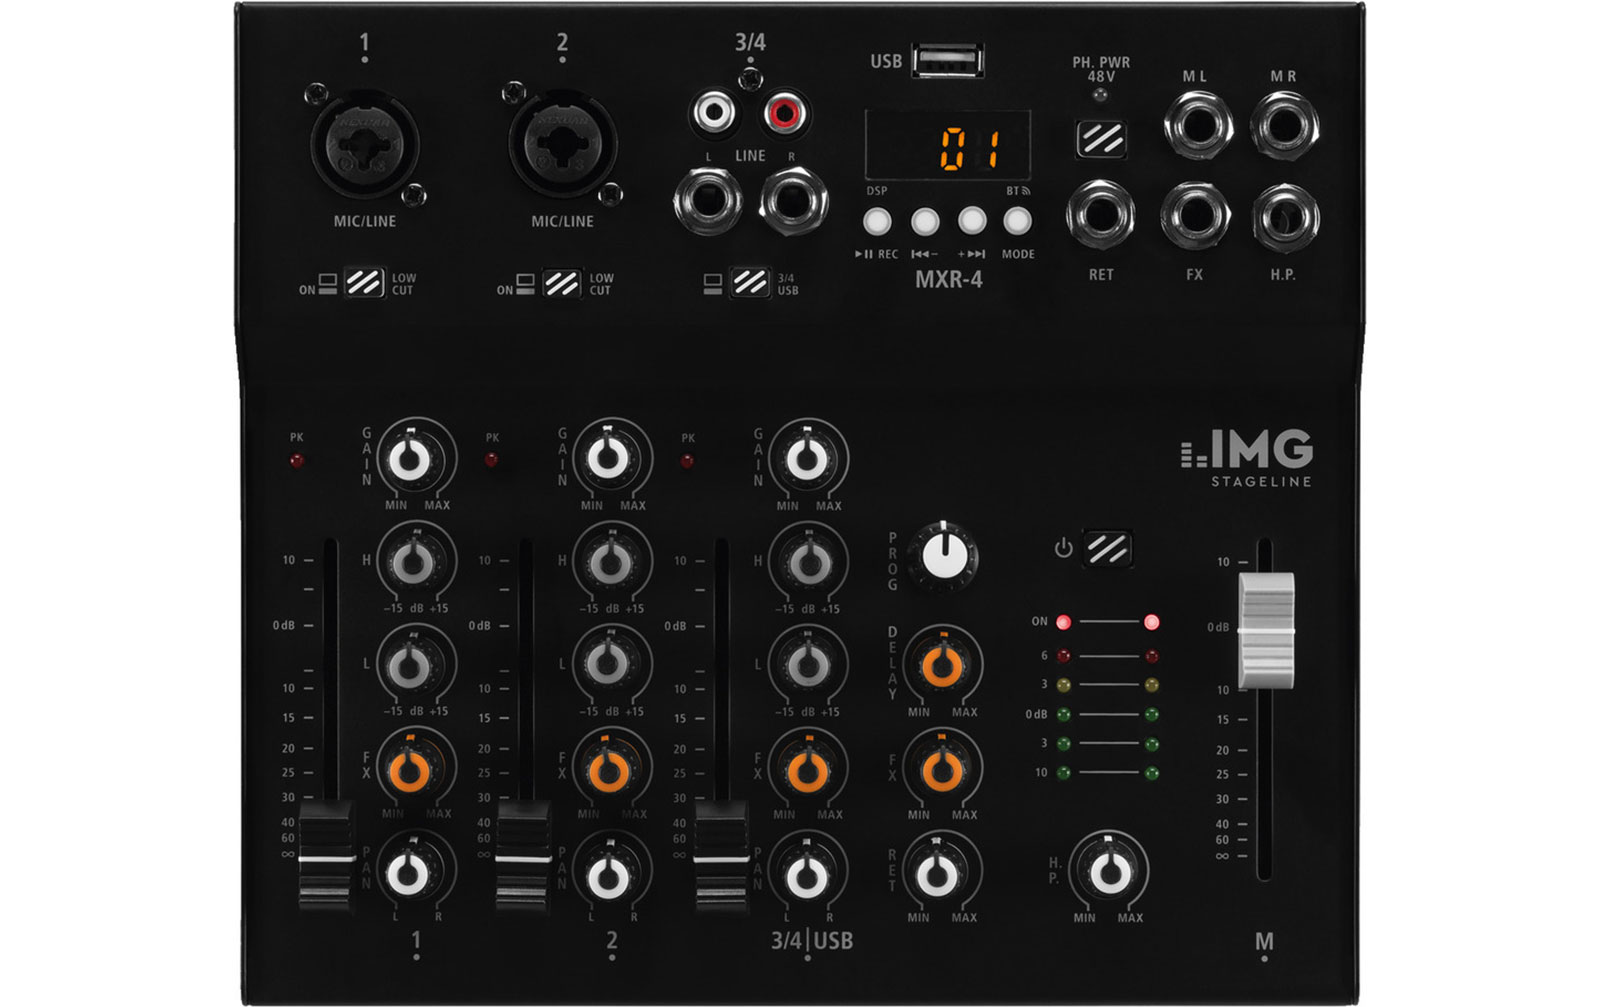
Task: Click the master FX level knob
Action: [x=941, y=770]
